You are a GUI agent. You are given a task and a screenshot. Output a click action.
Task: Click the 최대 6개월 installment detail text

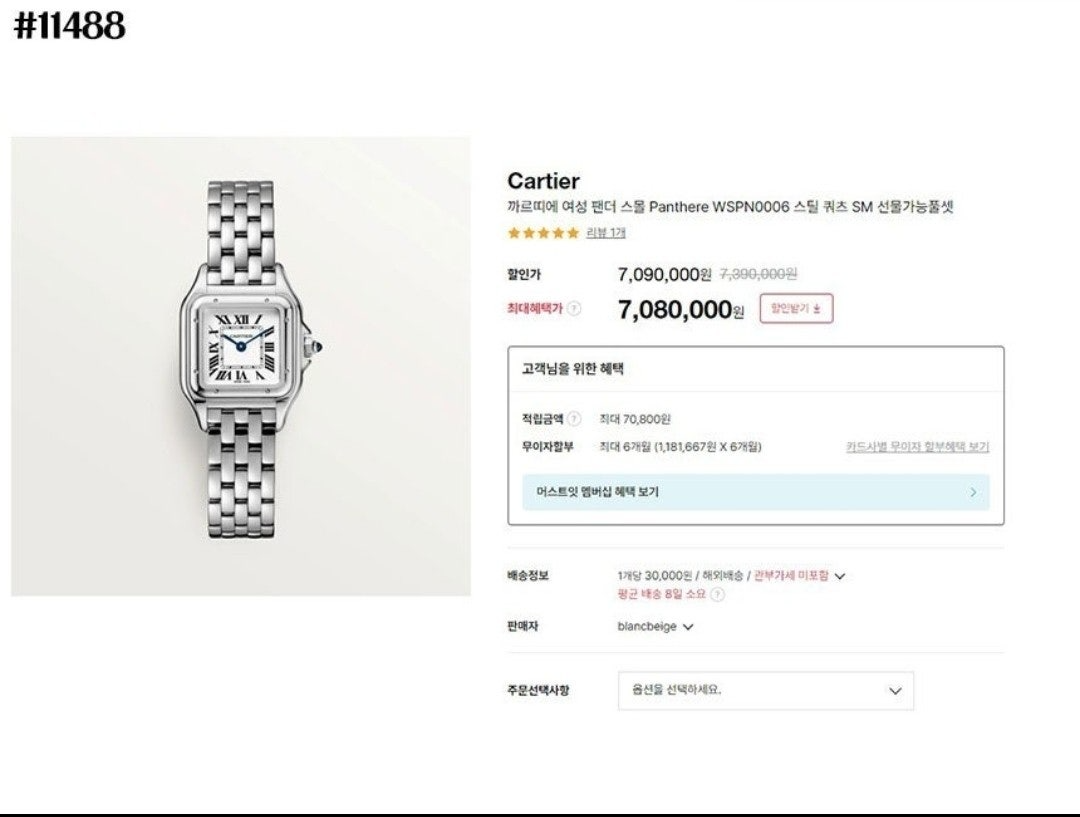click(x=680, y=447)
